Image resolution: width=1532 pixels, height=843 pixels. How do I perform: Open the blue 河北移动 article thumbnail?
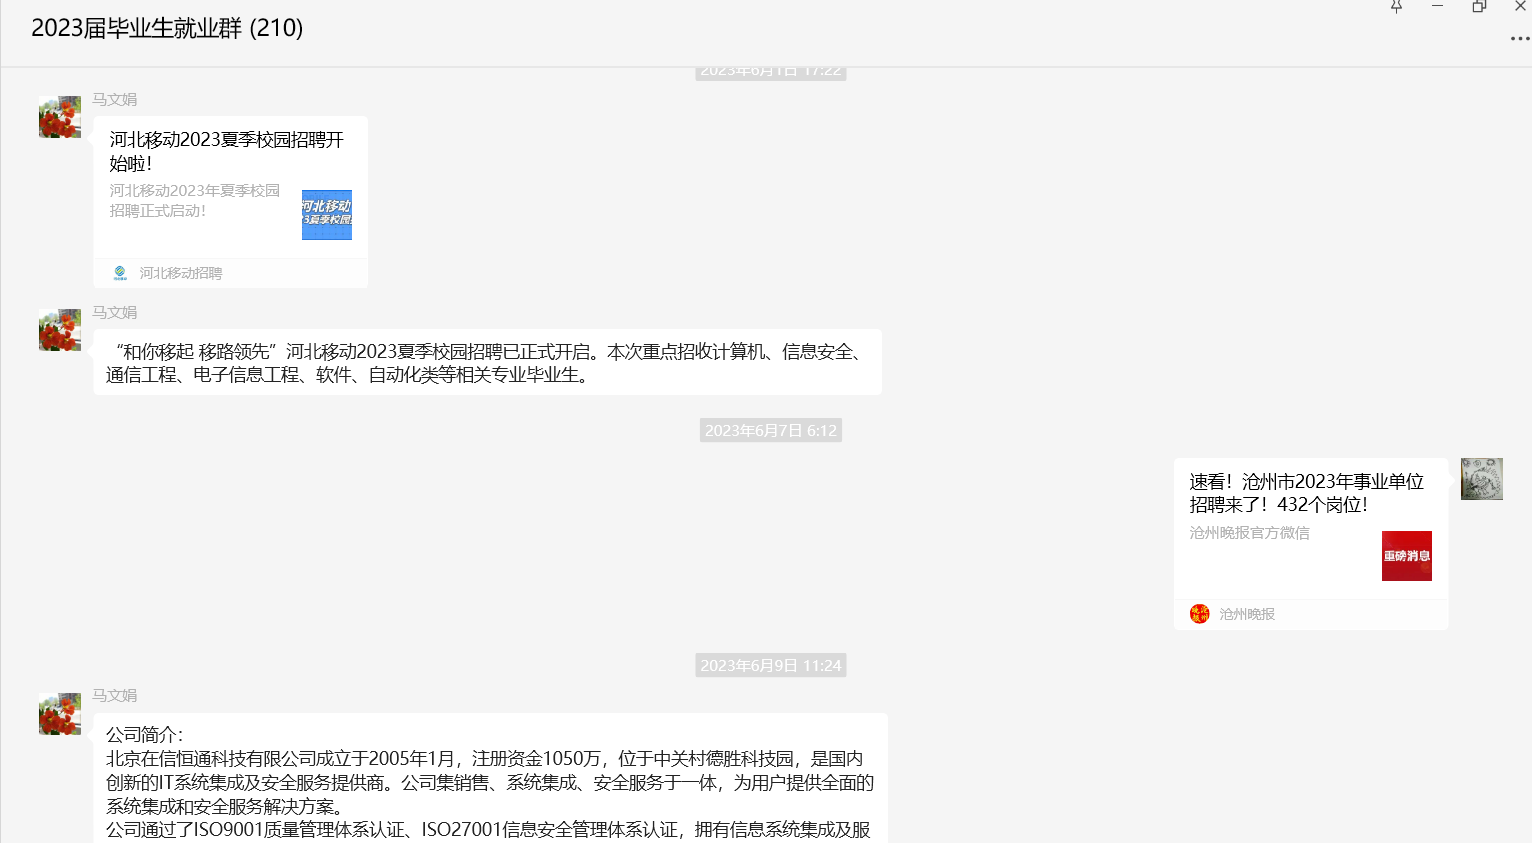327,215
